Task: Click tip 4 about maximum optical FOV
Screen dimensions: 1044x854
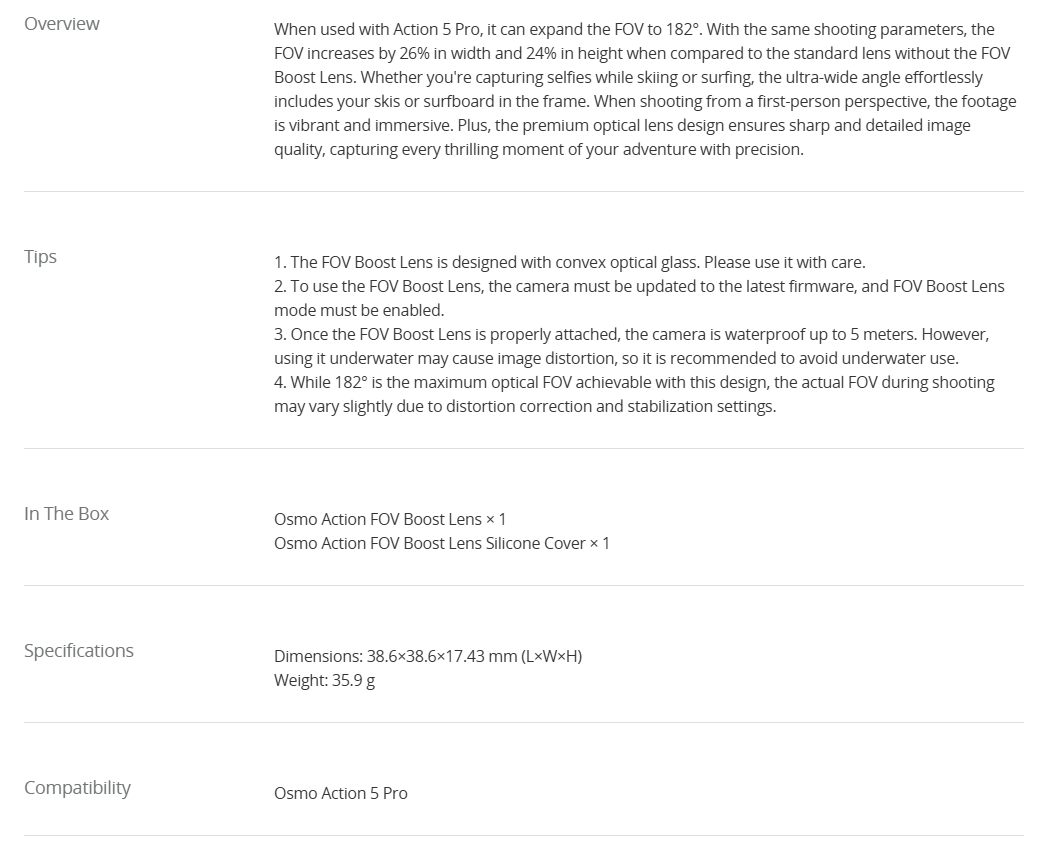Action: tap(635, 394)
